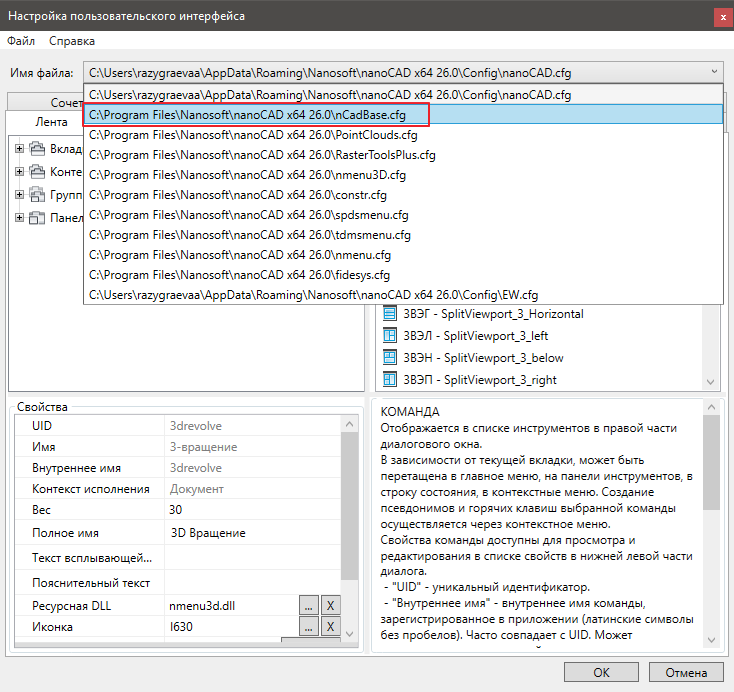Expand the first tree node in the Лента tab

click(x=19, y=149)
